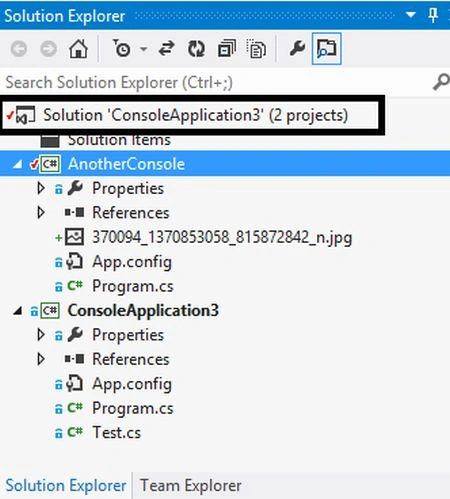
Task: Select the 370094_1370853058_815872842_n.jpg file
Action: pyautogui.click(x=222, y=237)
